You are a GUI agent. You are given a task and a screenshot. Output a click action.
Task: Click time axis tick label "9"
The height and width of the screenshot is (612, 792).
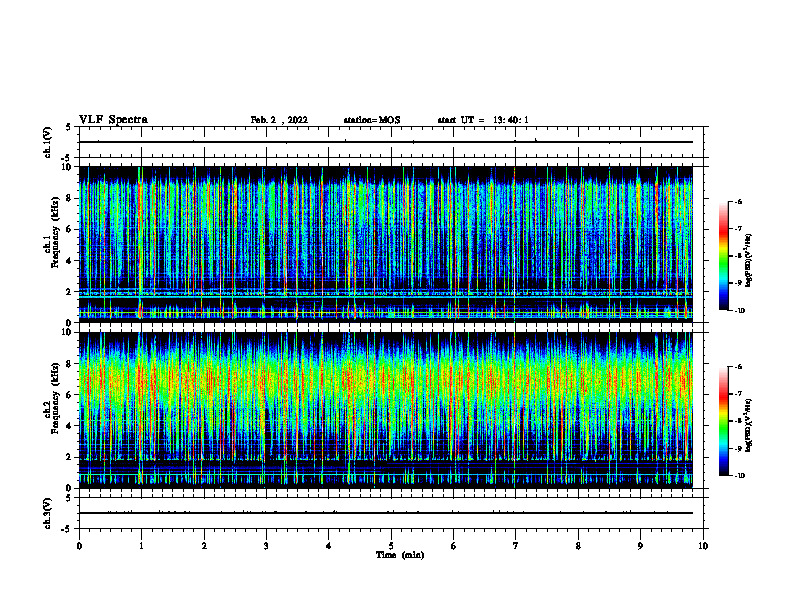tap(641, 546)
